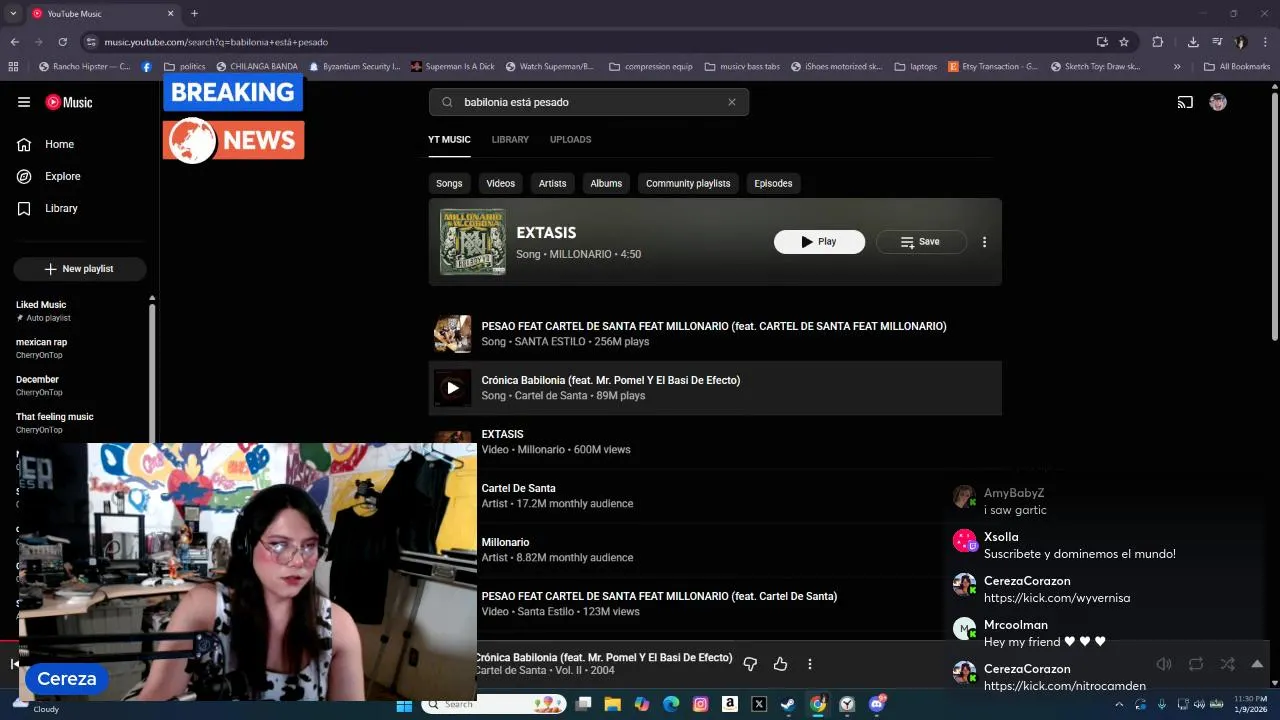Filter results by Artists chip
This screenshot has width=1280, height=720.
click(552, 183)
